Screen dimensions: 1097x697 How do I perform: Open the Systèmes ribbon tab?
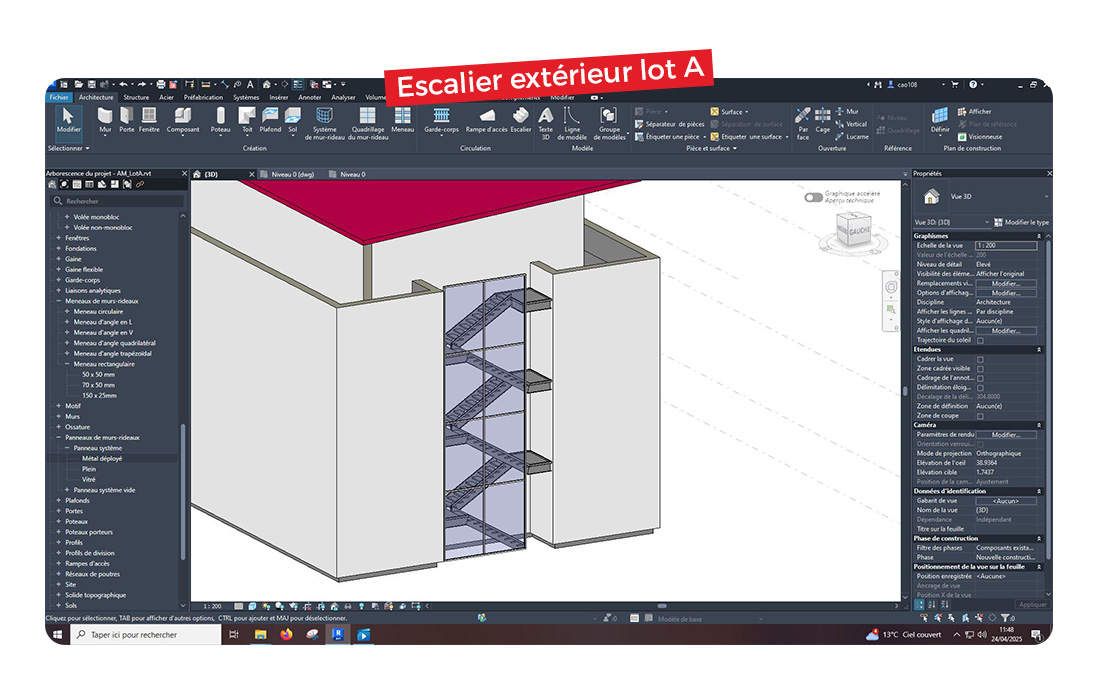pyautogui.click(x=246, y=97)
